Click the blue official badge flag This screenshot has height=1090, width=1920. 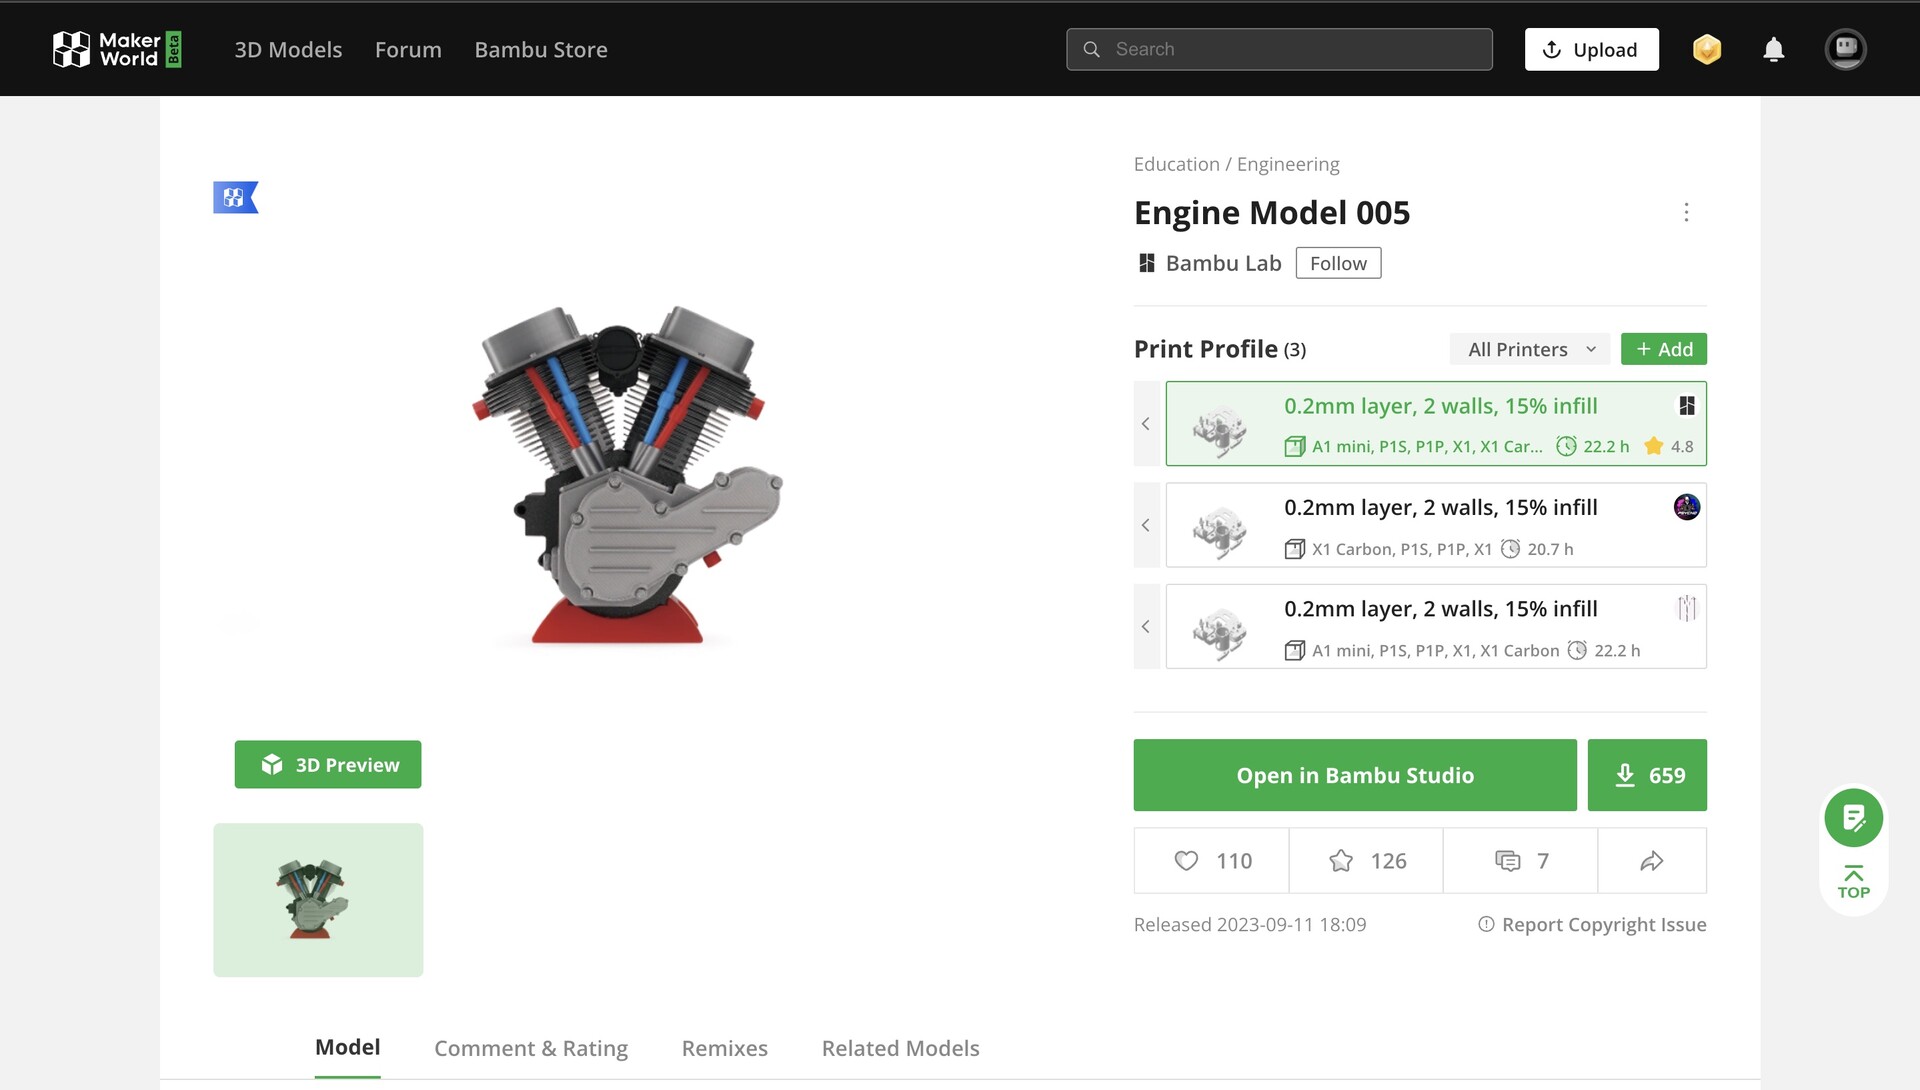point(236,197)
